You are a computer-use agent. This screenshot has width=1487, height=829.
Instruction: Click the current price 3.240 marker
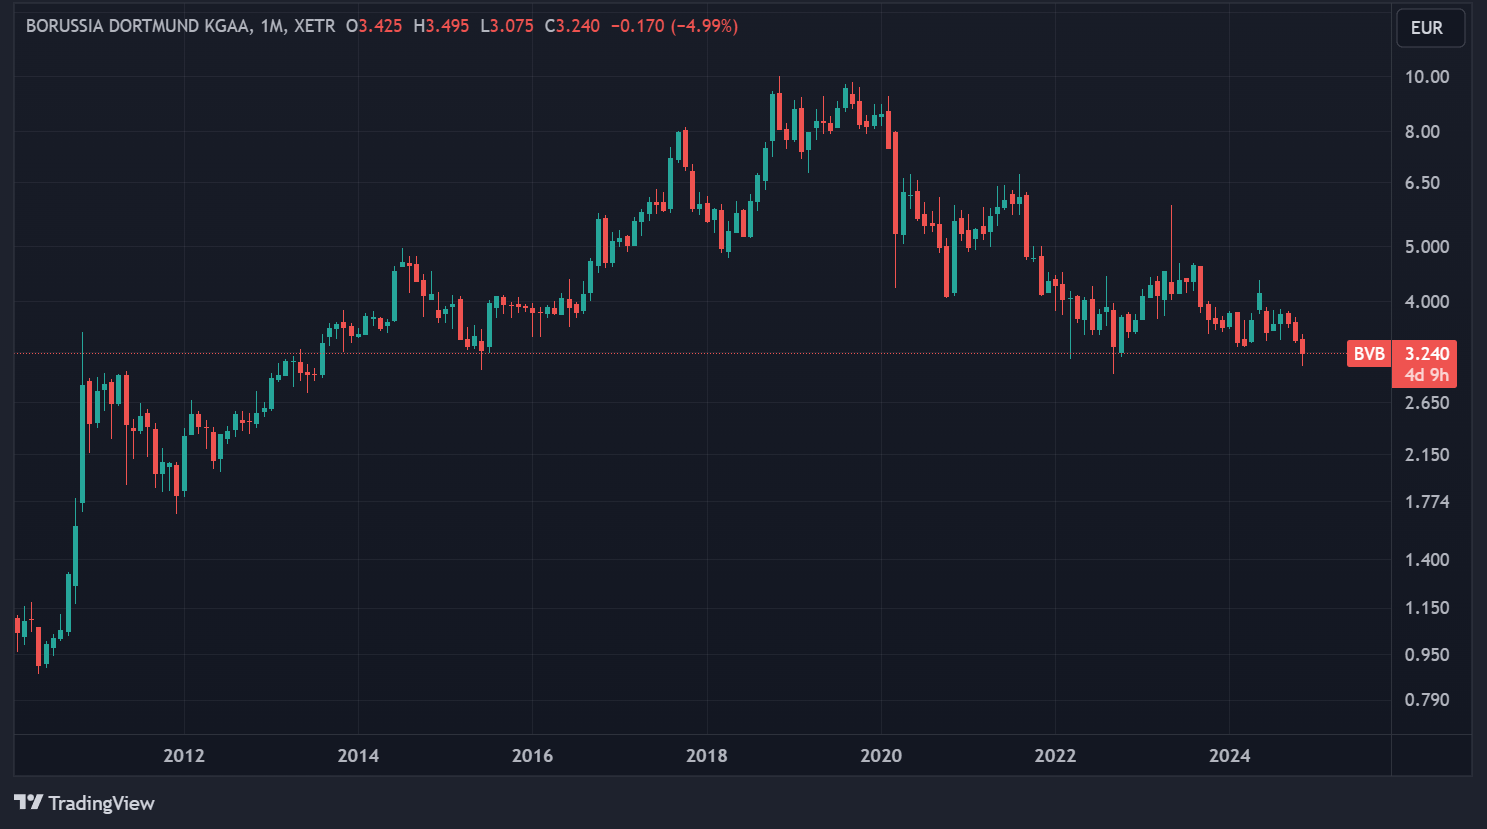coord(1427,354)
